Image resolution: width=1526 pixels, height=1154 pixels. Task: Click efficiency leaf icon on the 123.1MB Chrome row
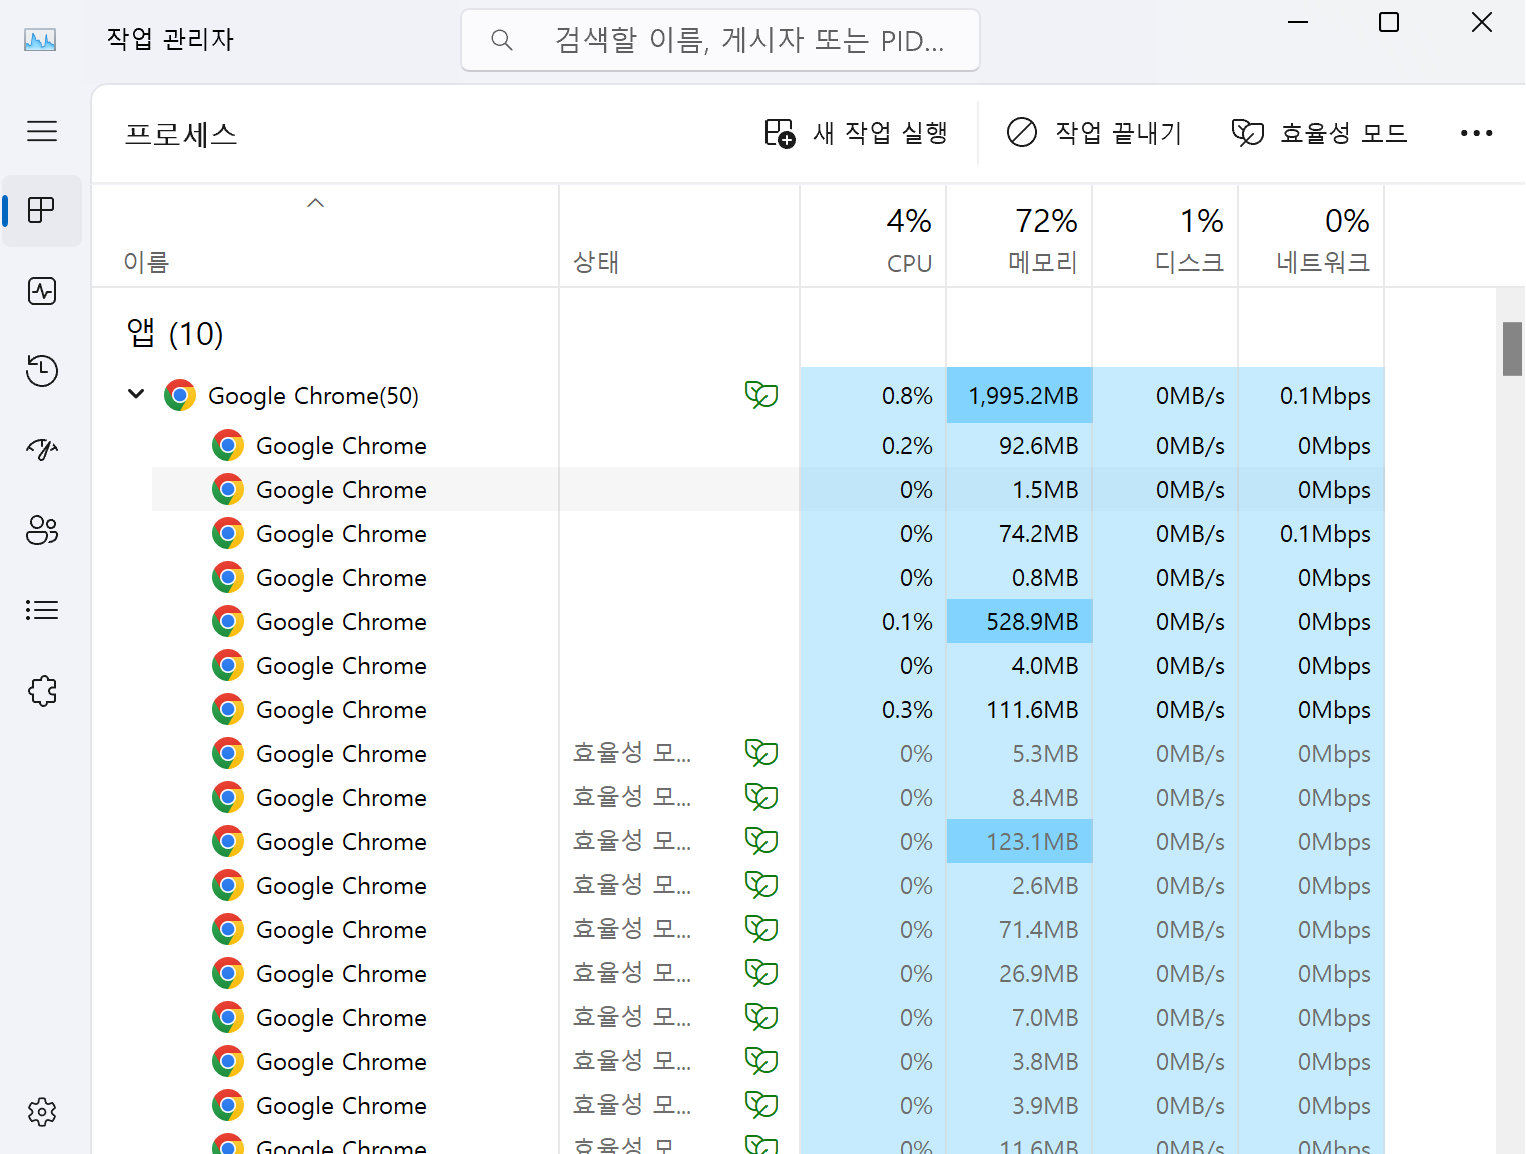point(761,841)
